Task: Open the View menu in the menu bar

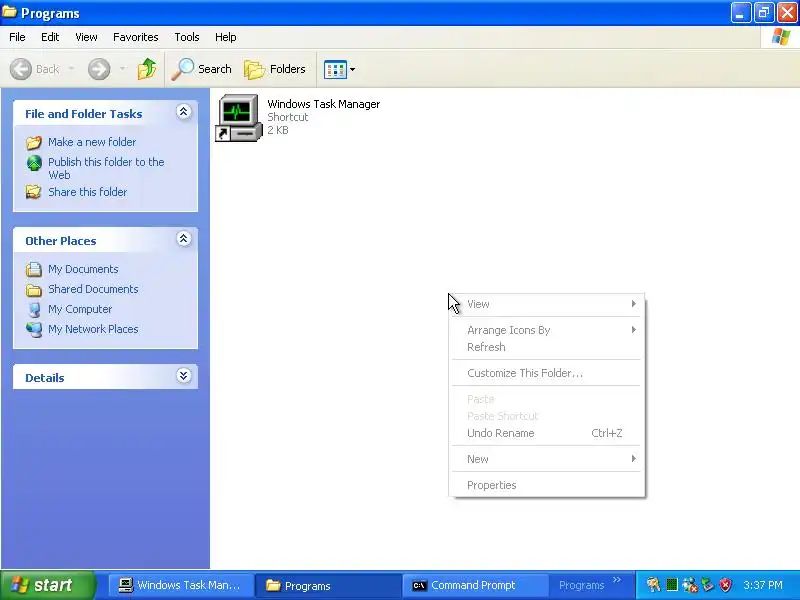Action: click(86, 37)
